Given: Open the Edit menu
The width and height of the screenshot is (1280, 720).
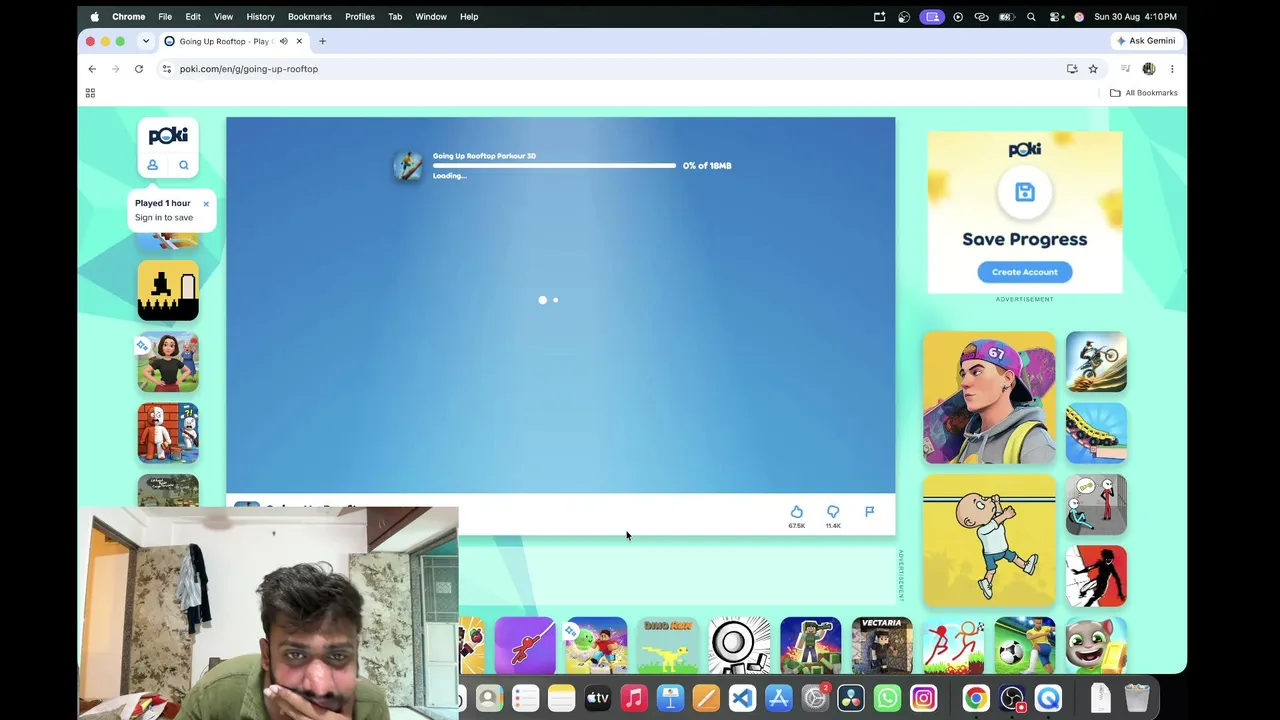Looking at the screenshot, I should tap(193, 16).
